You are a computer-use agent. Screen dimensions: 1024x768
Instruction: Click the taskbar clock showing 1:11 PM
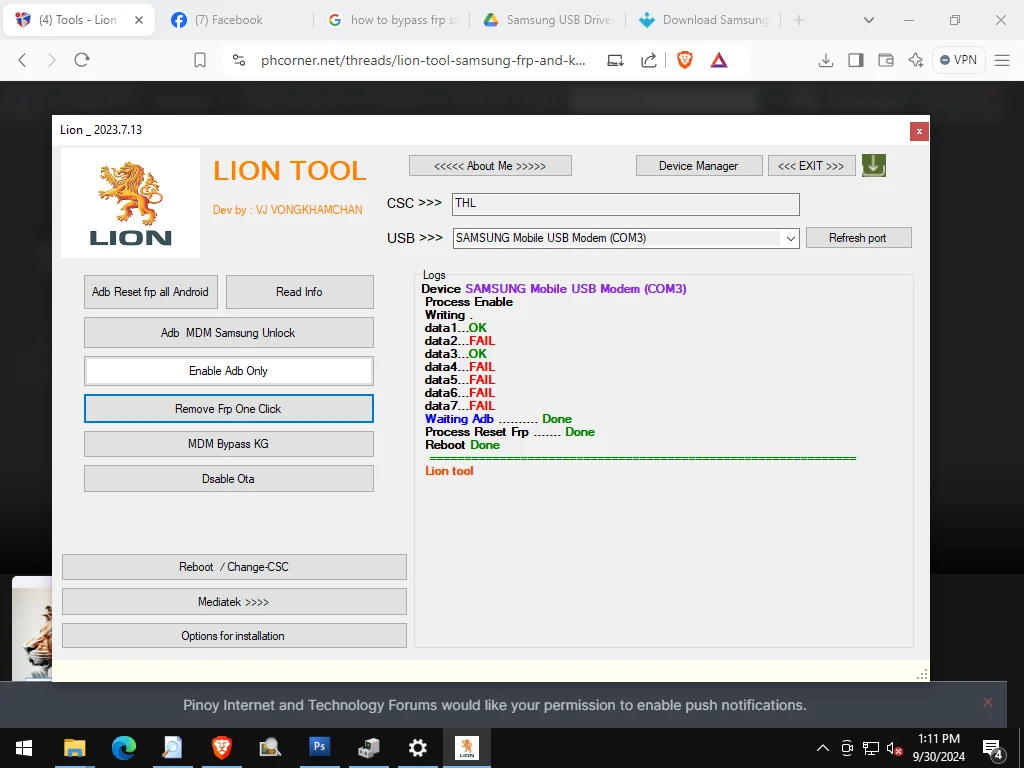pos(939,748)
